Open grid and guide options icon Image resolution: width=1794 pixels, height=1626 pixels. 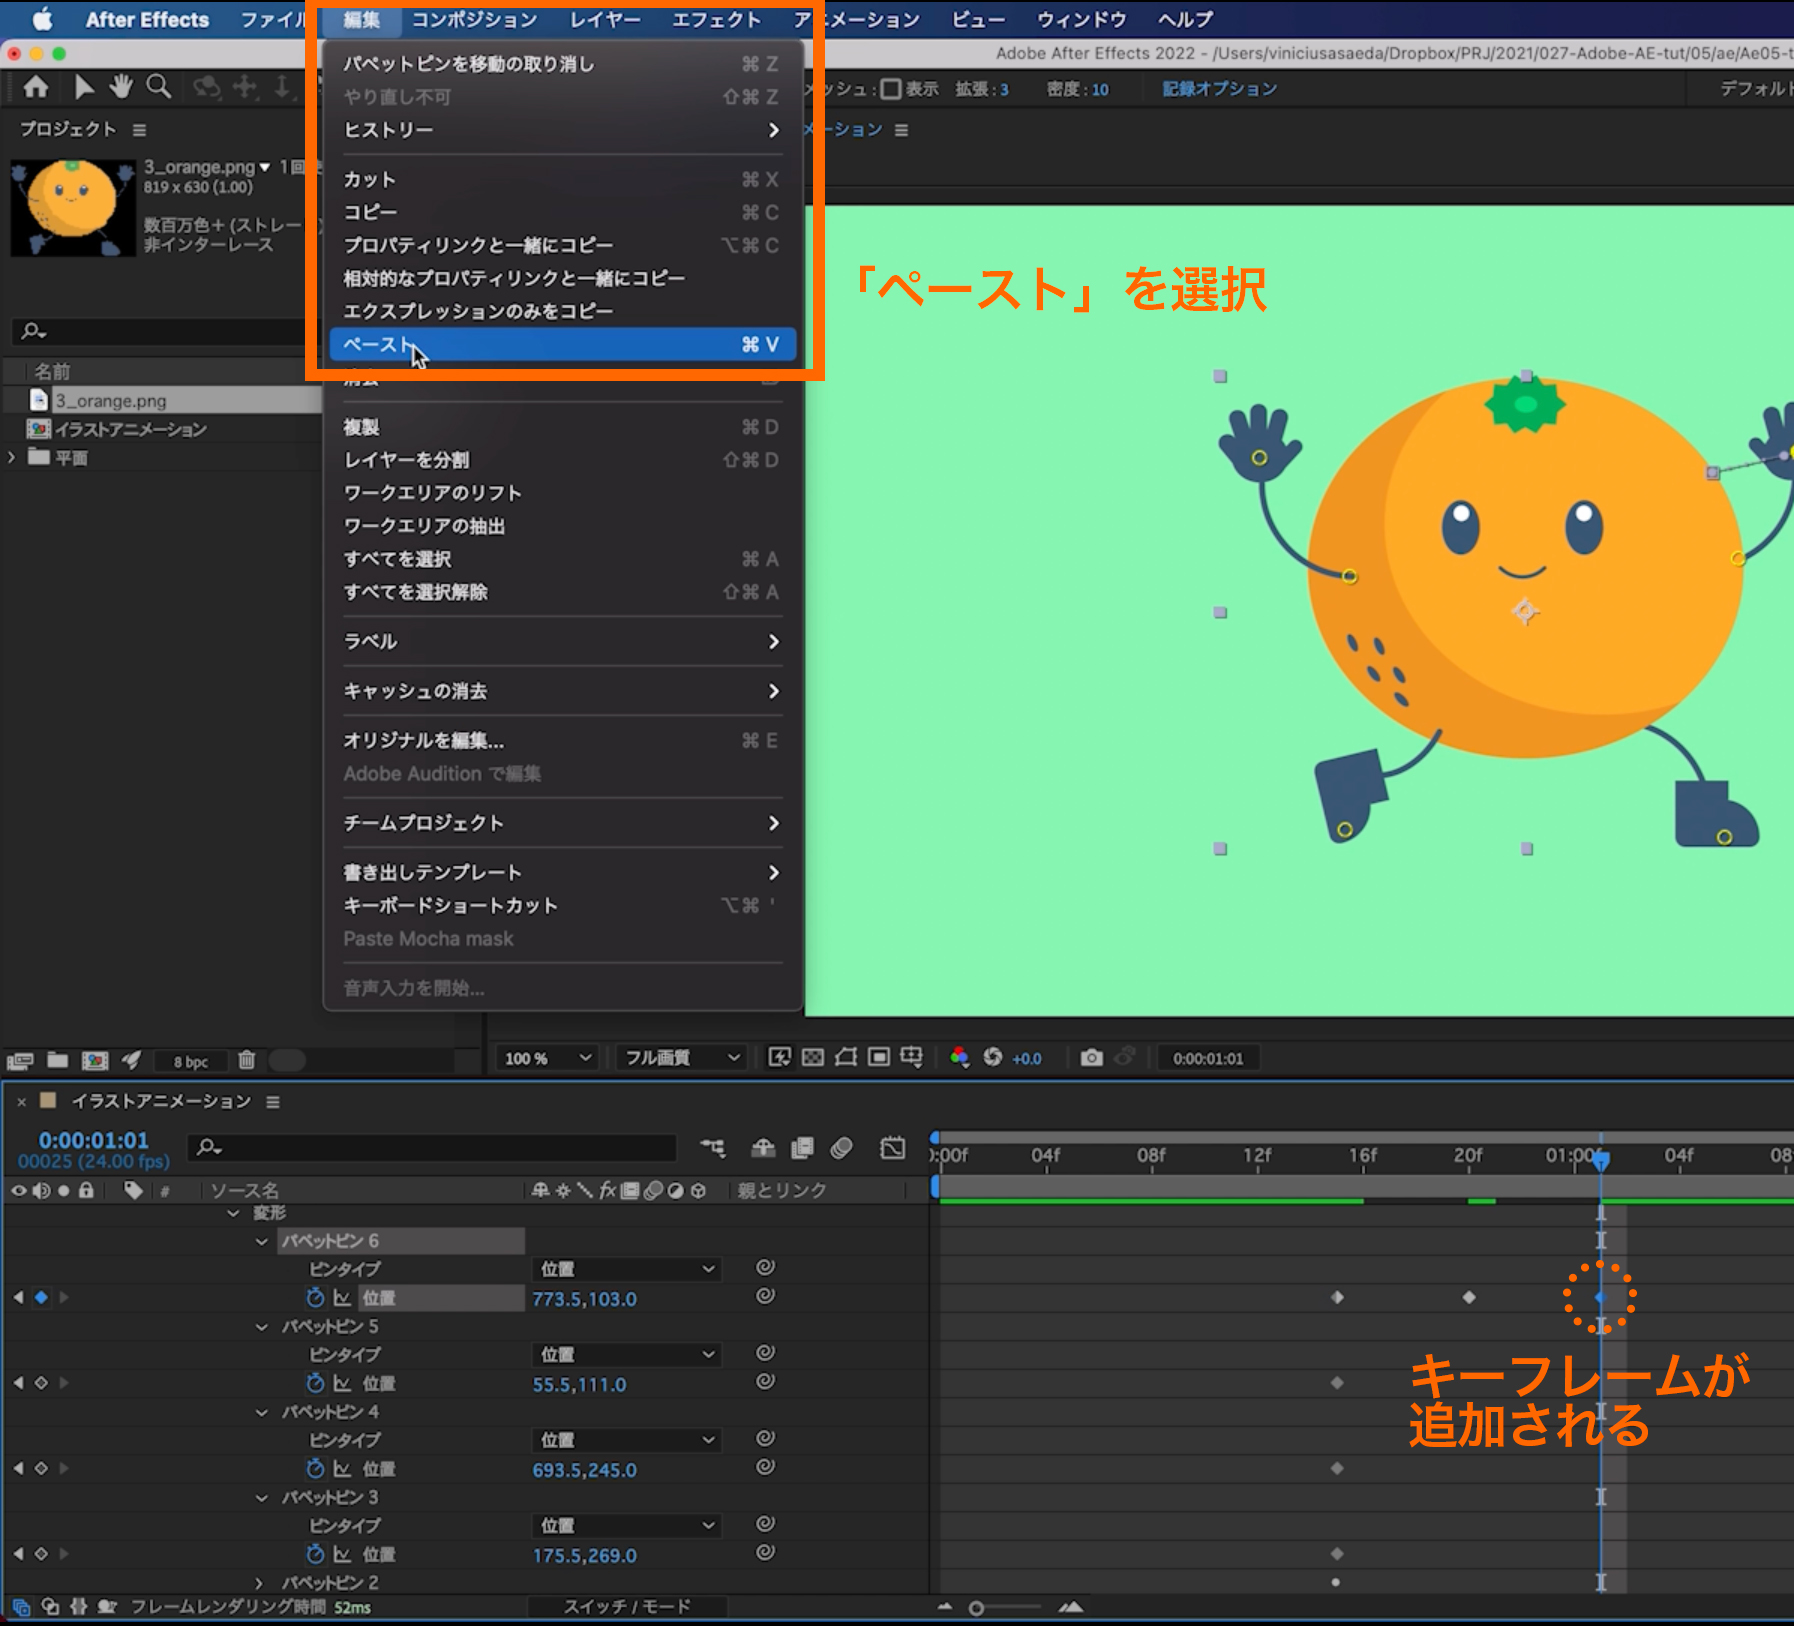pos(911,1057)
